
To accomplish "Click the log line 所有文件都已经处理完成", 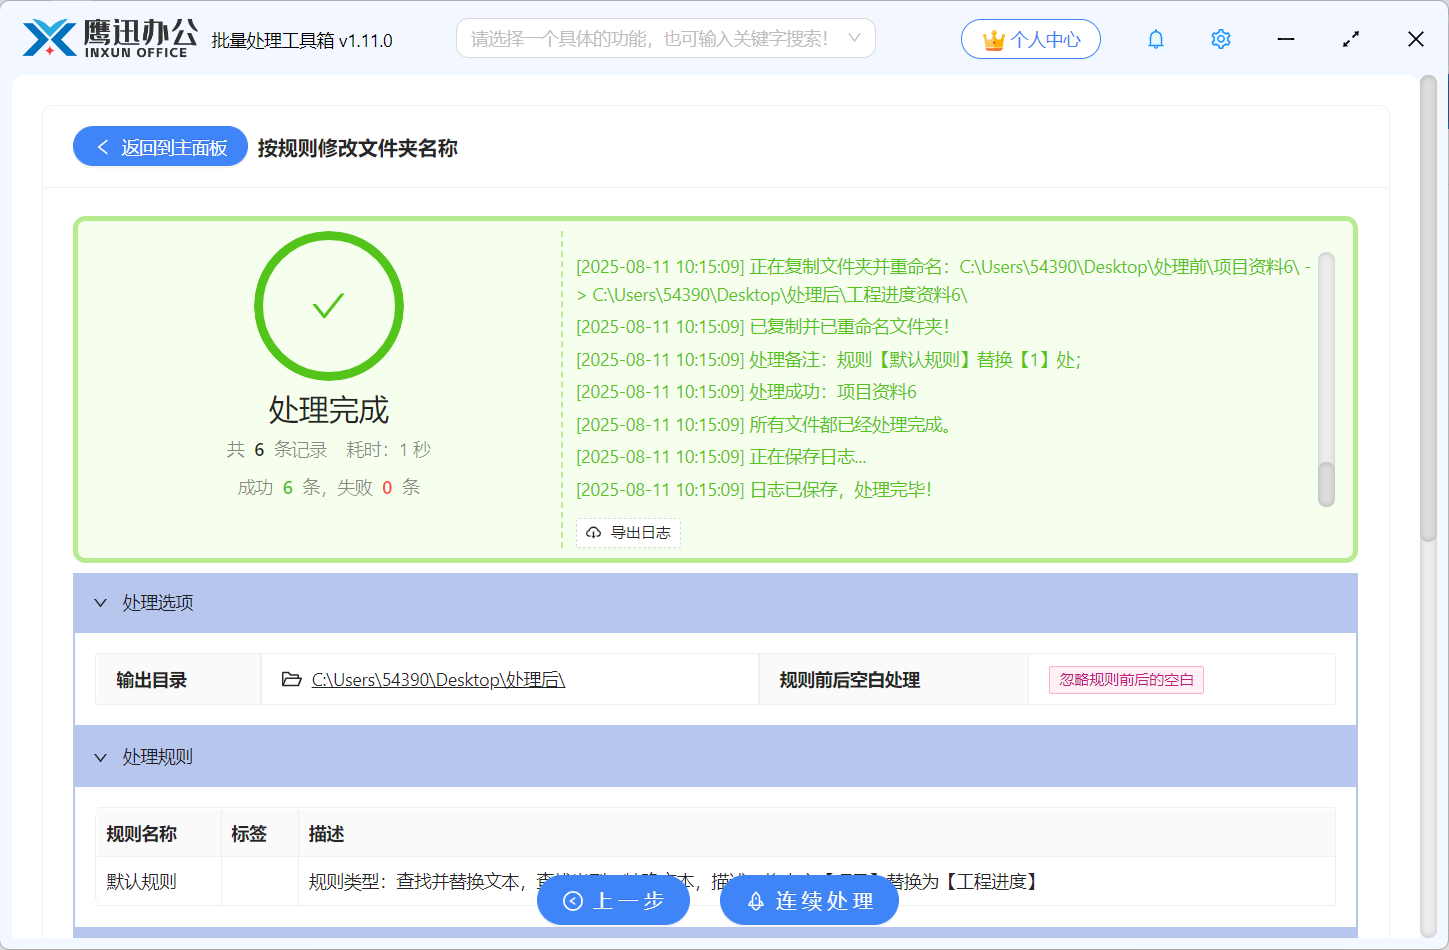I will point(765,425).
